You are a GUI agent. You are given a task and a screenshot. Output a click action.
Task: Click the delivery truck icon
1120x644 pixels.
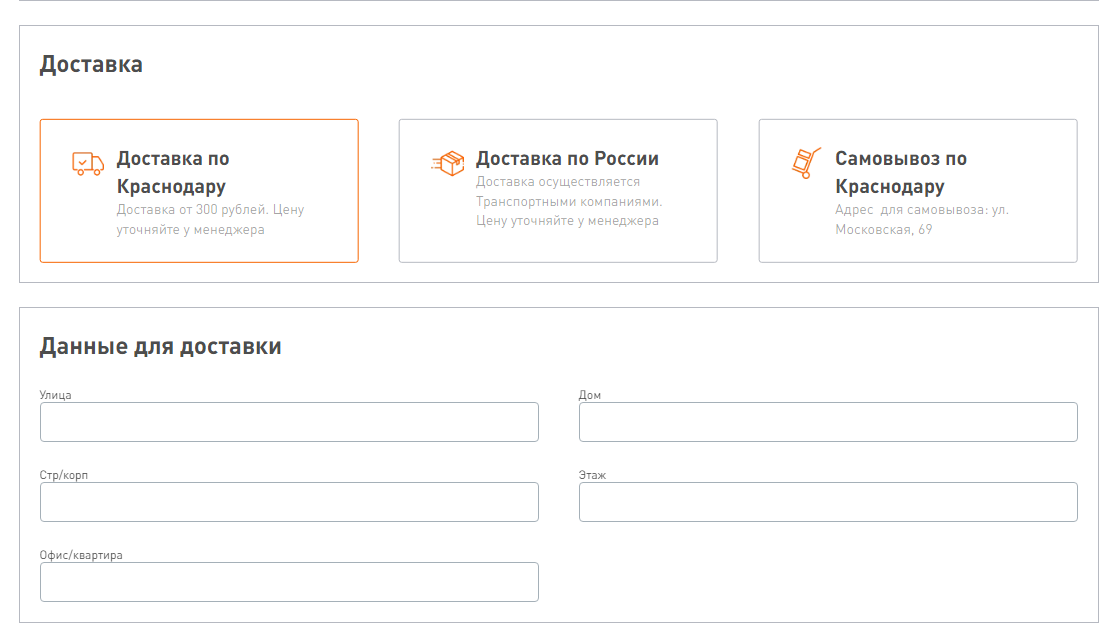click(88, 163)
